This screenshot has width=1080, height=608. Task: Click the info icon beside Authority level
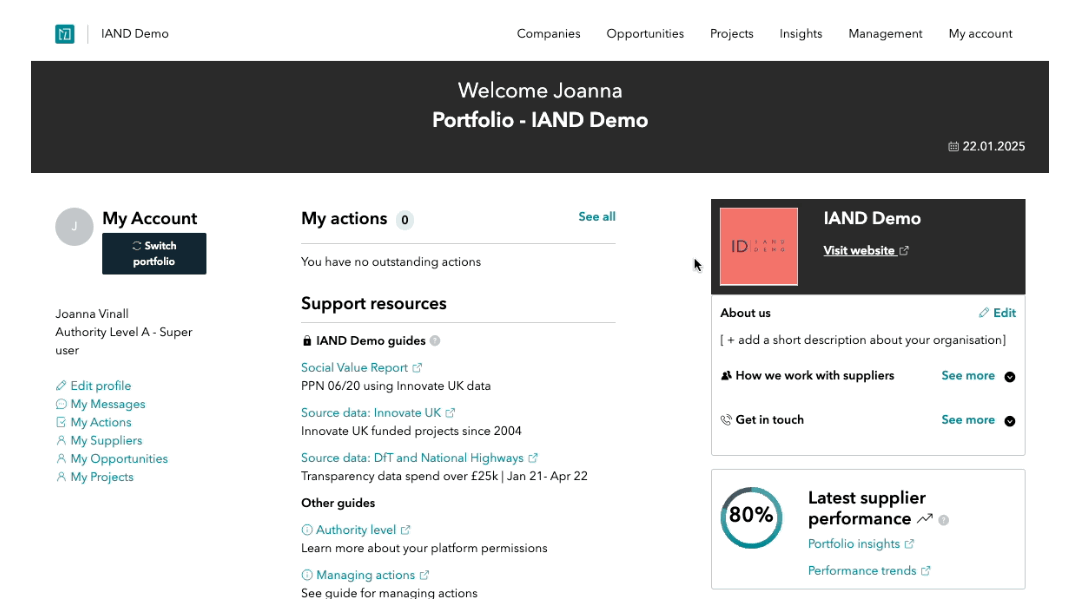pos(307,530)
